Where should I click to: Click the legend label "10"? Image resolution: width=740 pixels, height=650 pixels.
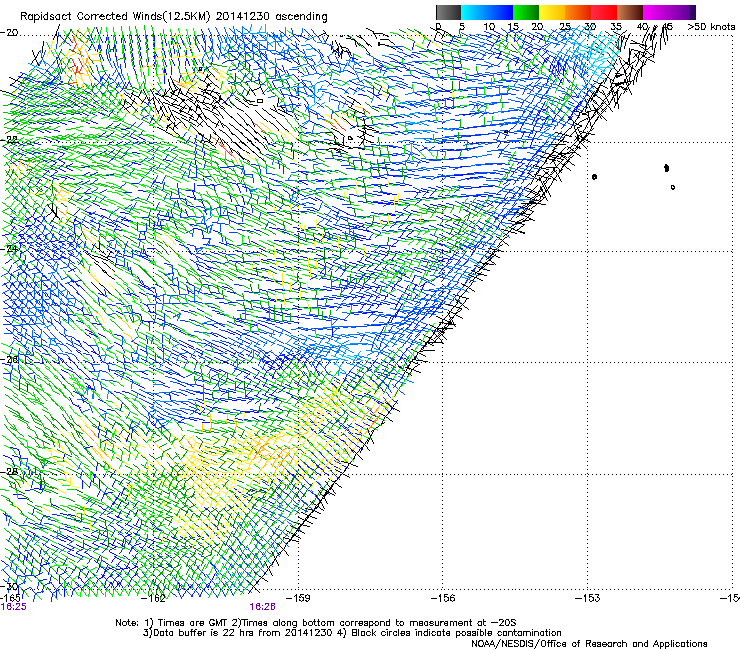(x=489, y=27)
